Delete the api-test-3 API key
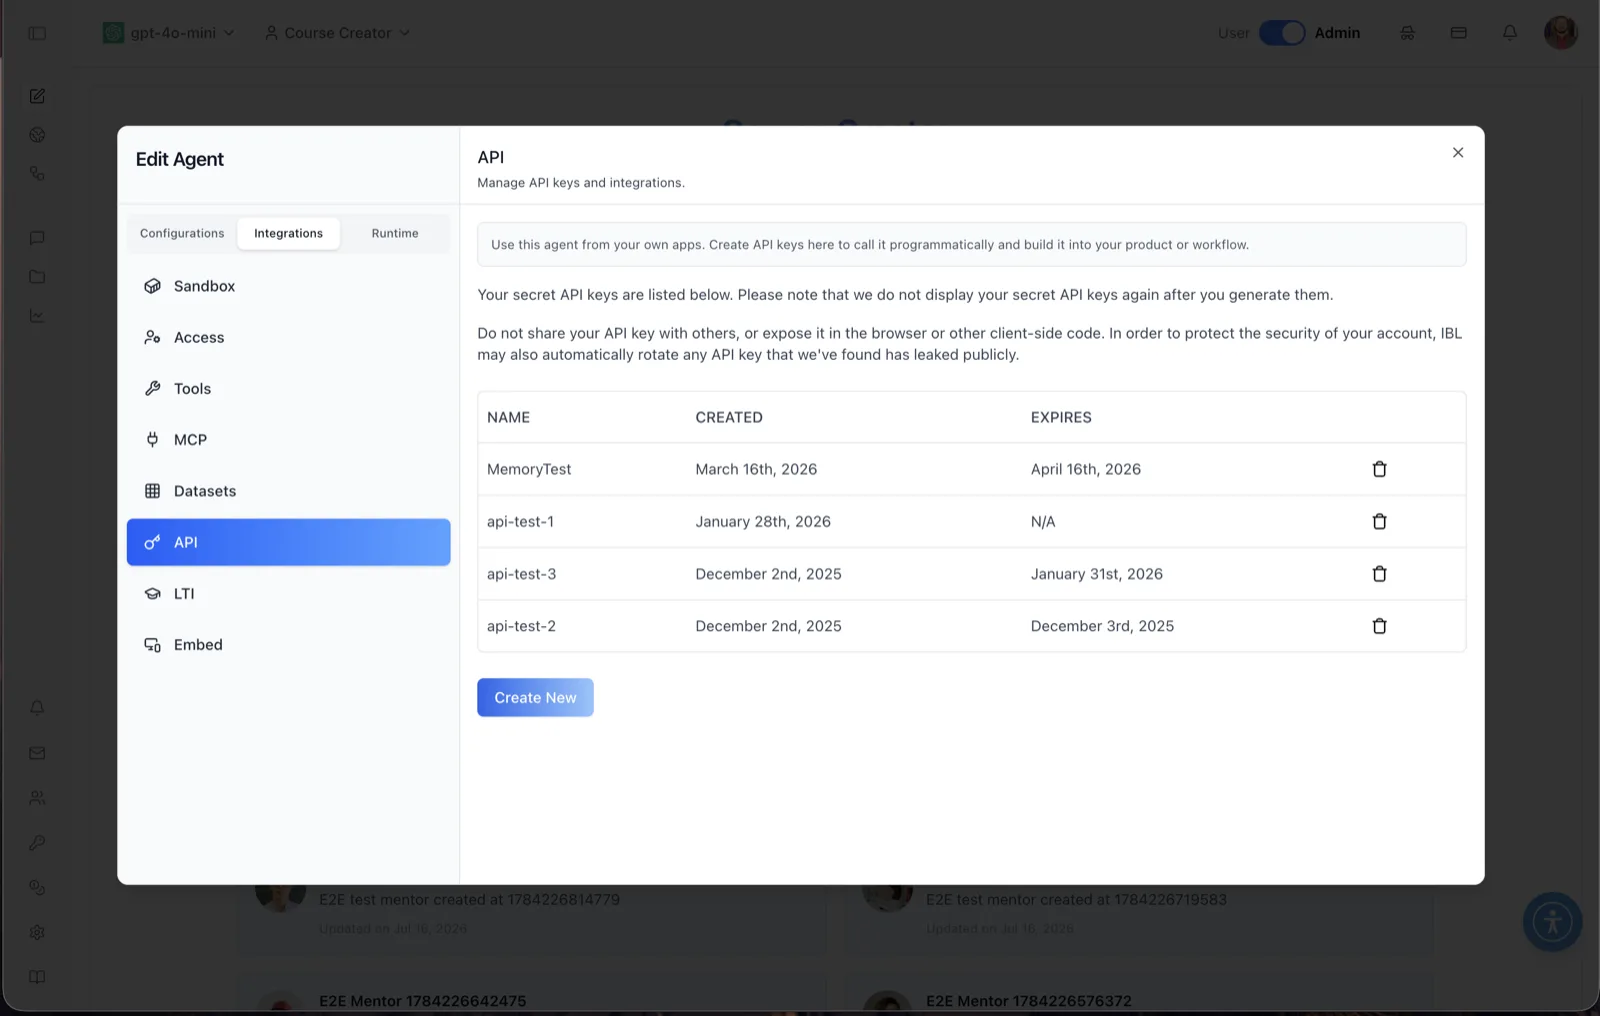This screenshot has height=1016, width=1600. pyautogui.click(x=1379, y=574)
